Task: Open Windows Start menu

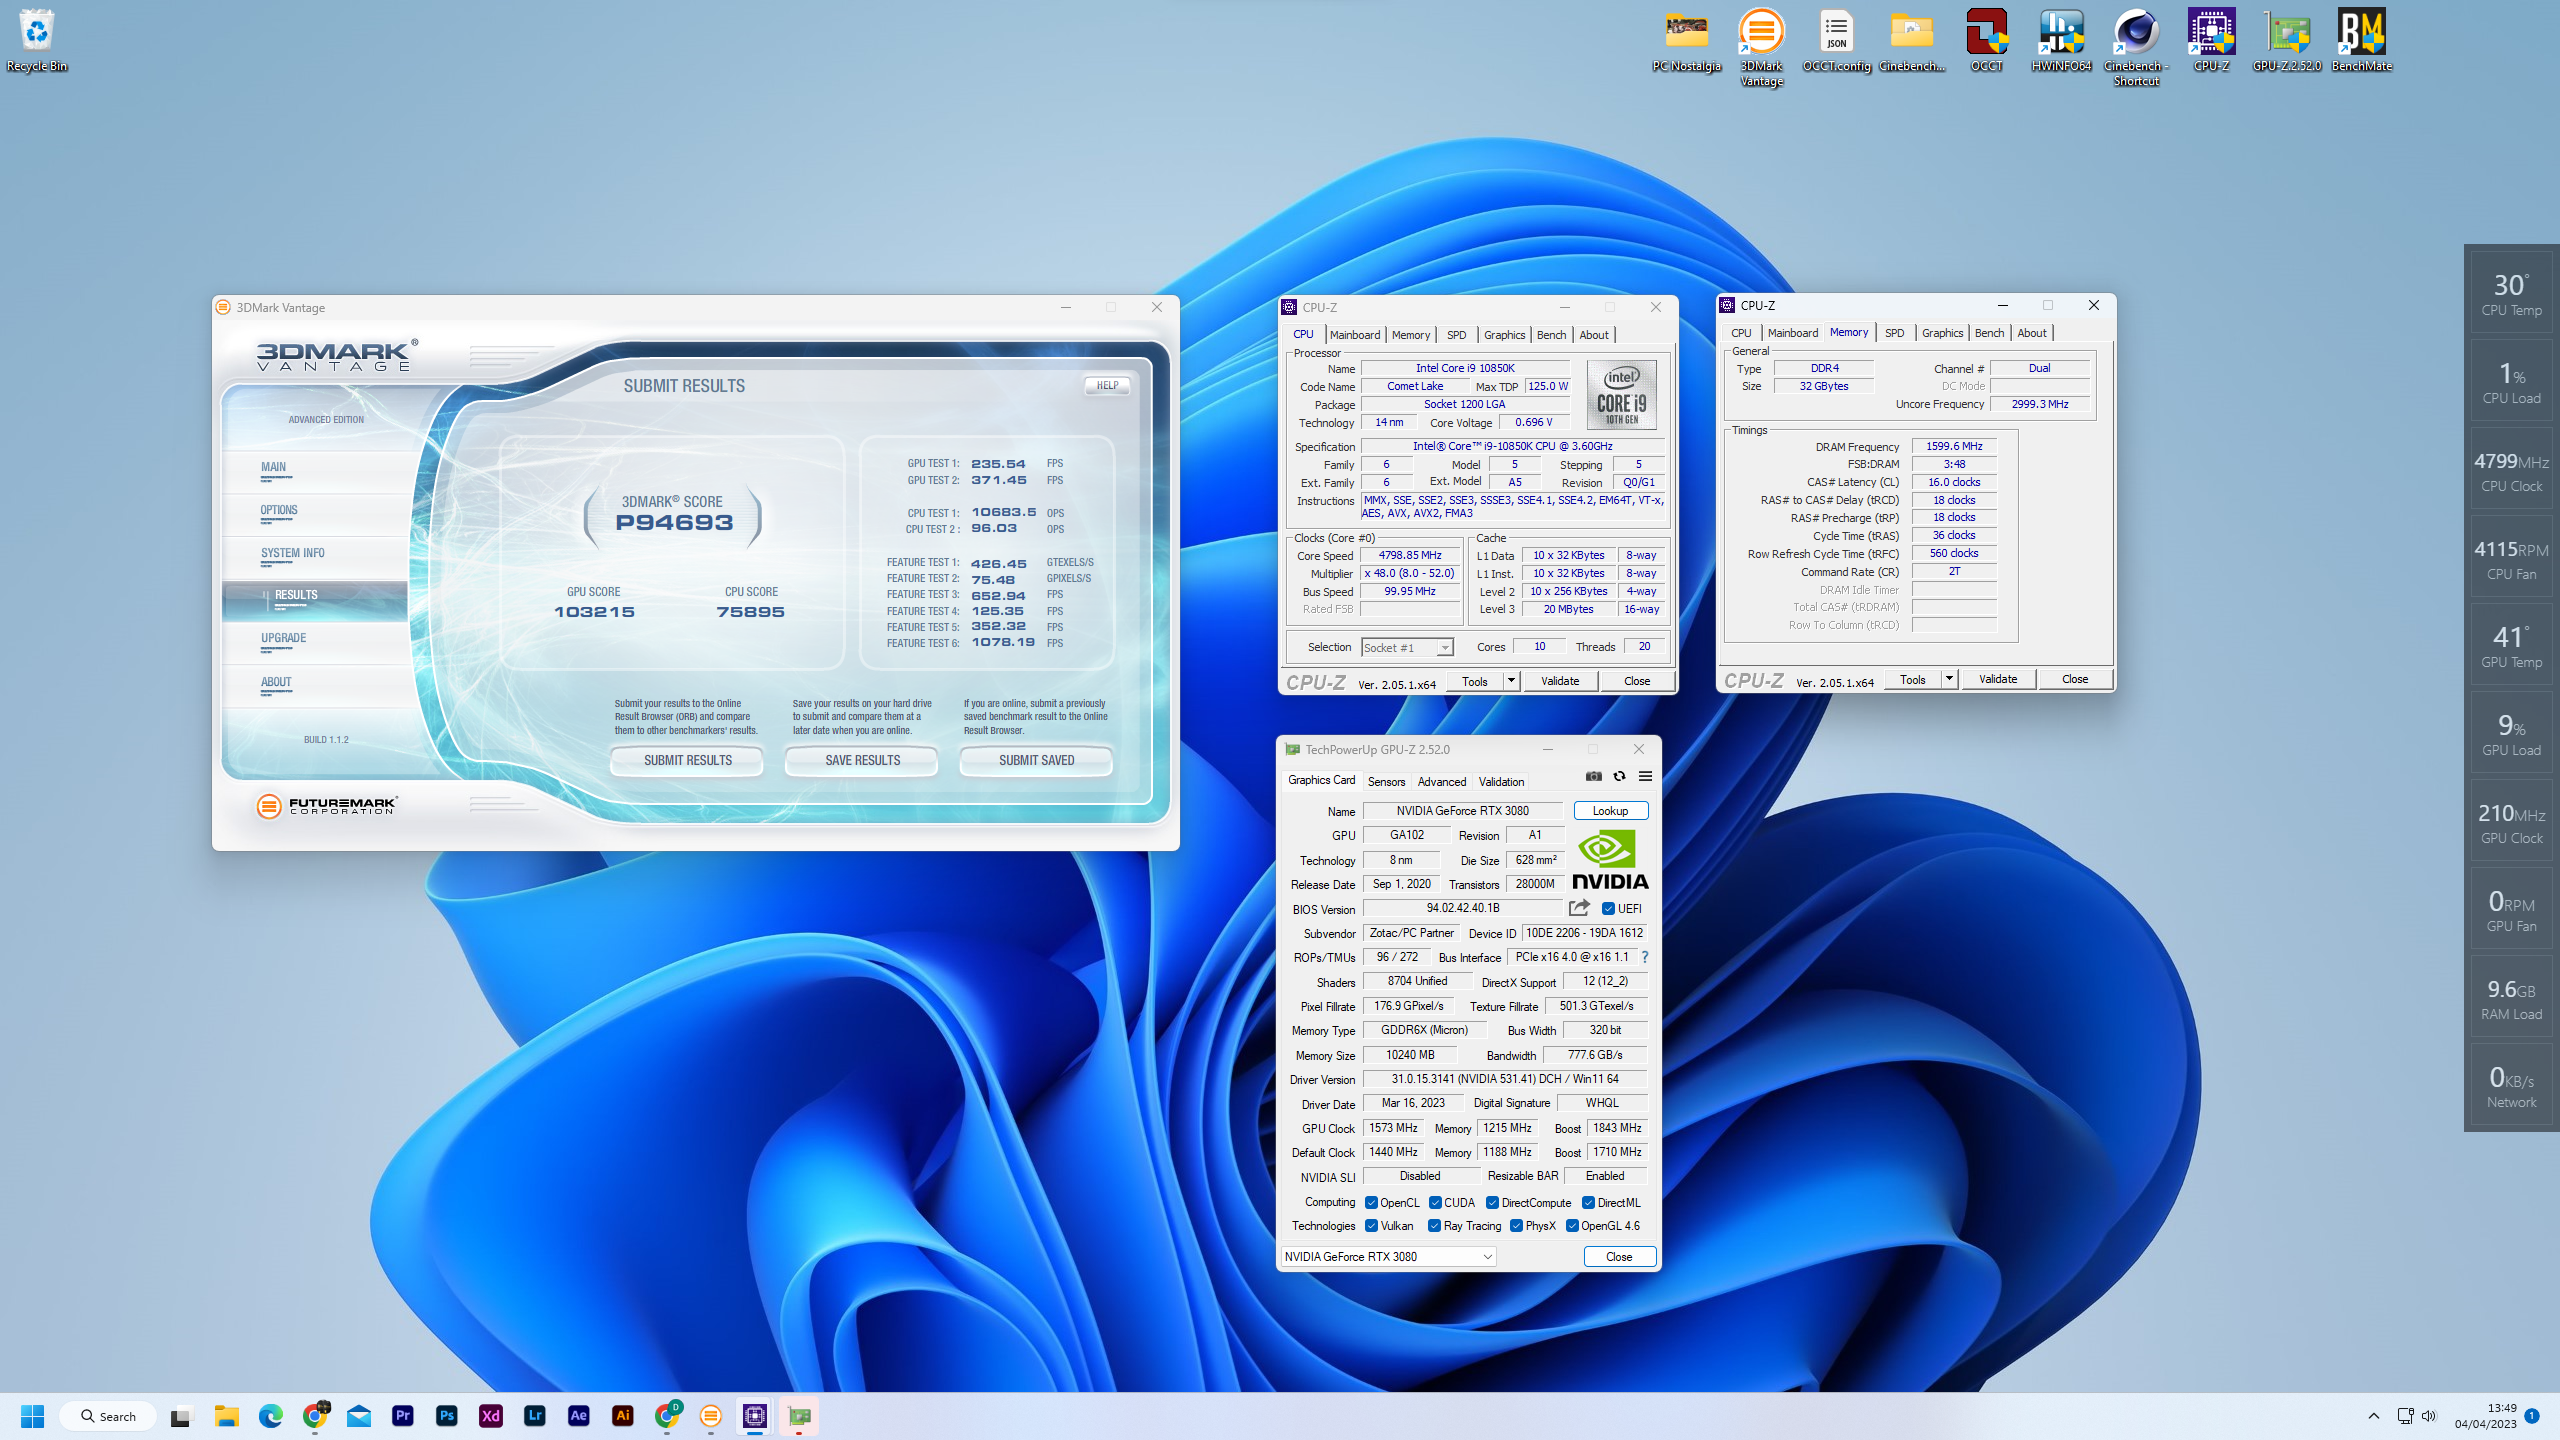Action: tap(32, 1416)
